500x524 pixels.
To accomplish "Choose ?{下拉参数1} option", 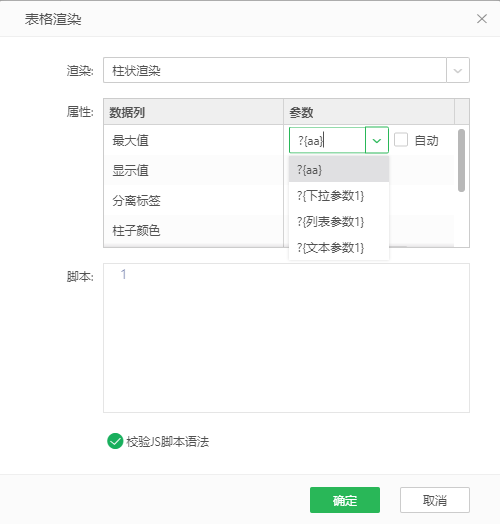I will [x=339, y=195].
